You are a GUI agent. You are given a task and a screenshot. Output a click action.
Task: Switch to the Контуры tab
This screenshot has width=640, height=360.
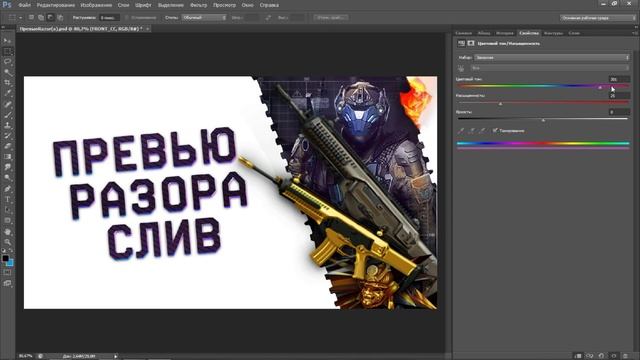point(553,33)
